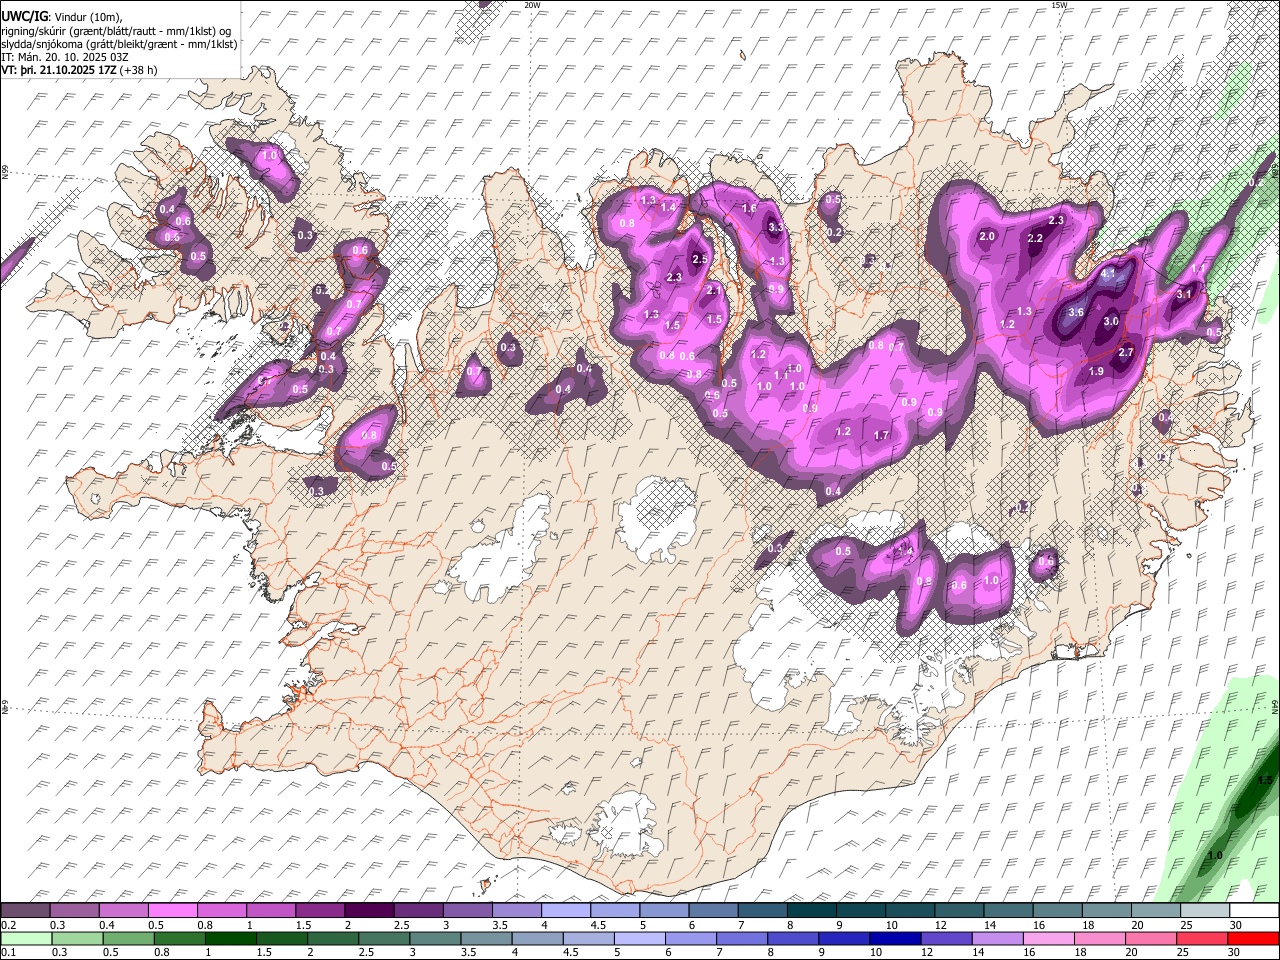The image size is (1280, 960).
Task: Click the 3.0 snowfall value on the map
Action: (x=1111, y=322)
